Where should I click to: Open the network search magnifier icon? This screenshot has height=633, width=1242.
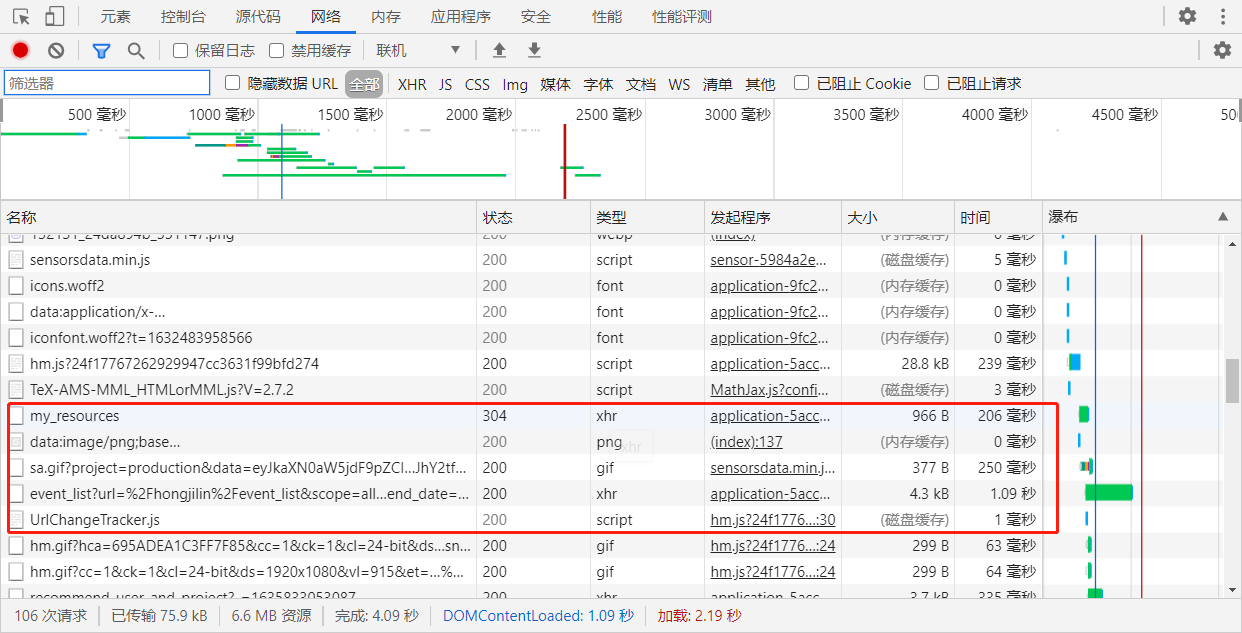click(x=136, y=50)
